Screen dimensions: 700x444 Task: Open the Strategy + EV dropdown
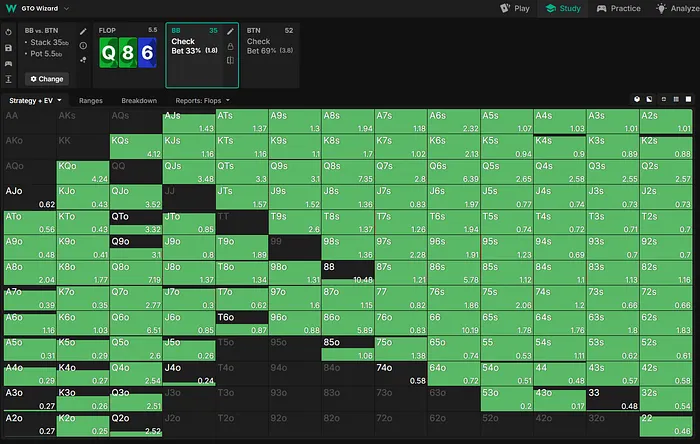tap(36, 101)
